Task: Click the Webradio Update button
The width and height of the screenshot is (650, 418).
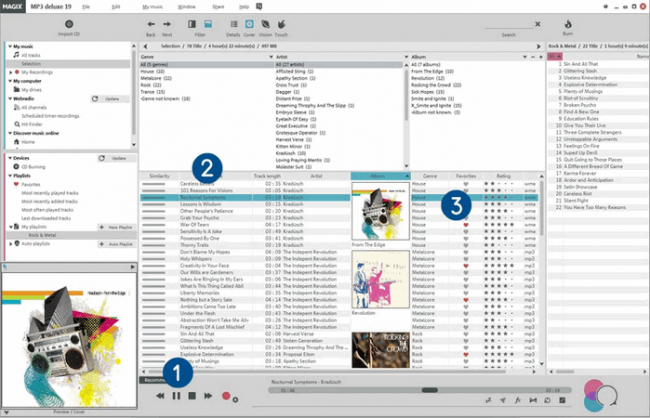Action: pyautogui.click(x=110, y=99)
